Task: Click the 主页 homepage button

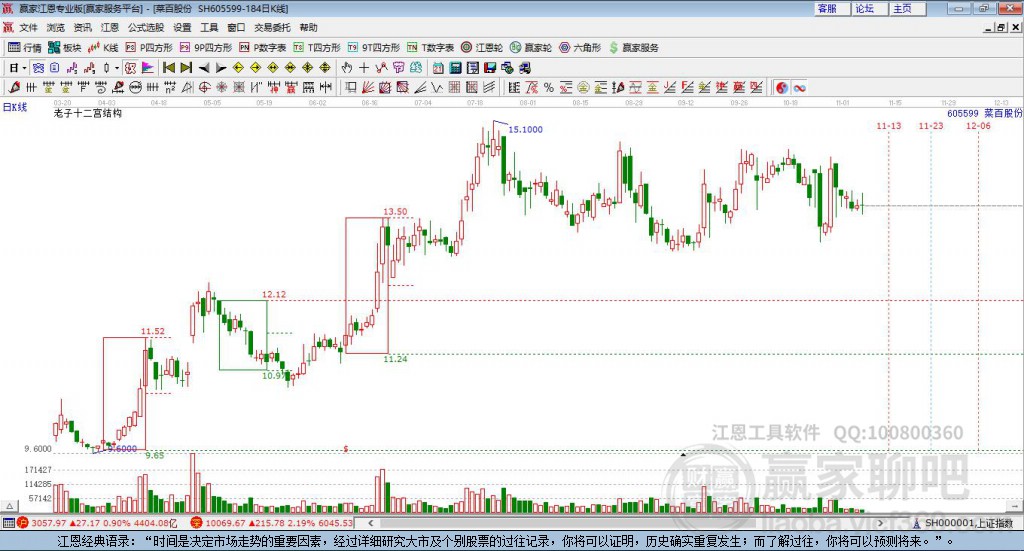Action: tap(908, 8)
